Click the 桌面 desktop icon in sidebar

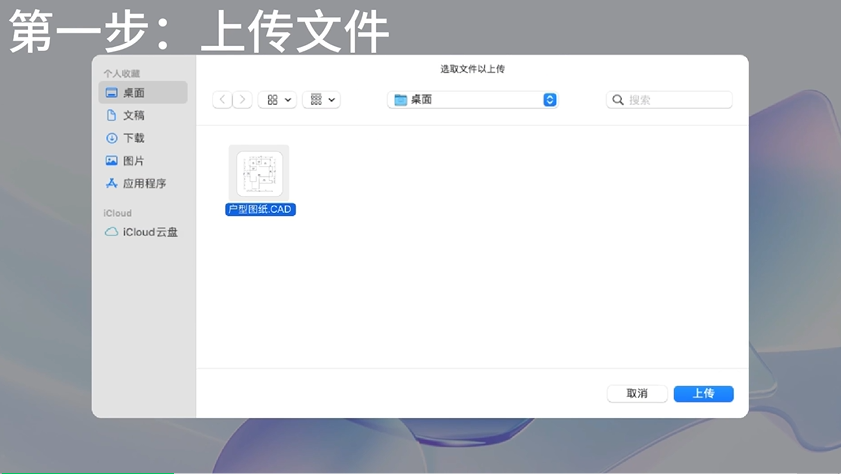click(112, 92)
